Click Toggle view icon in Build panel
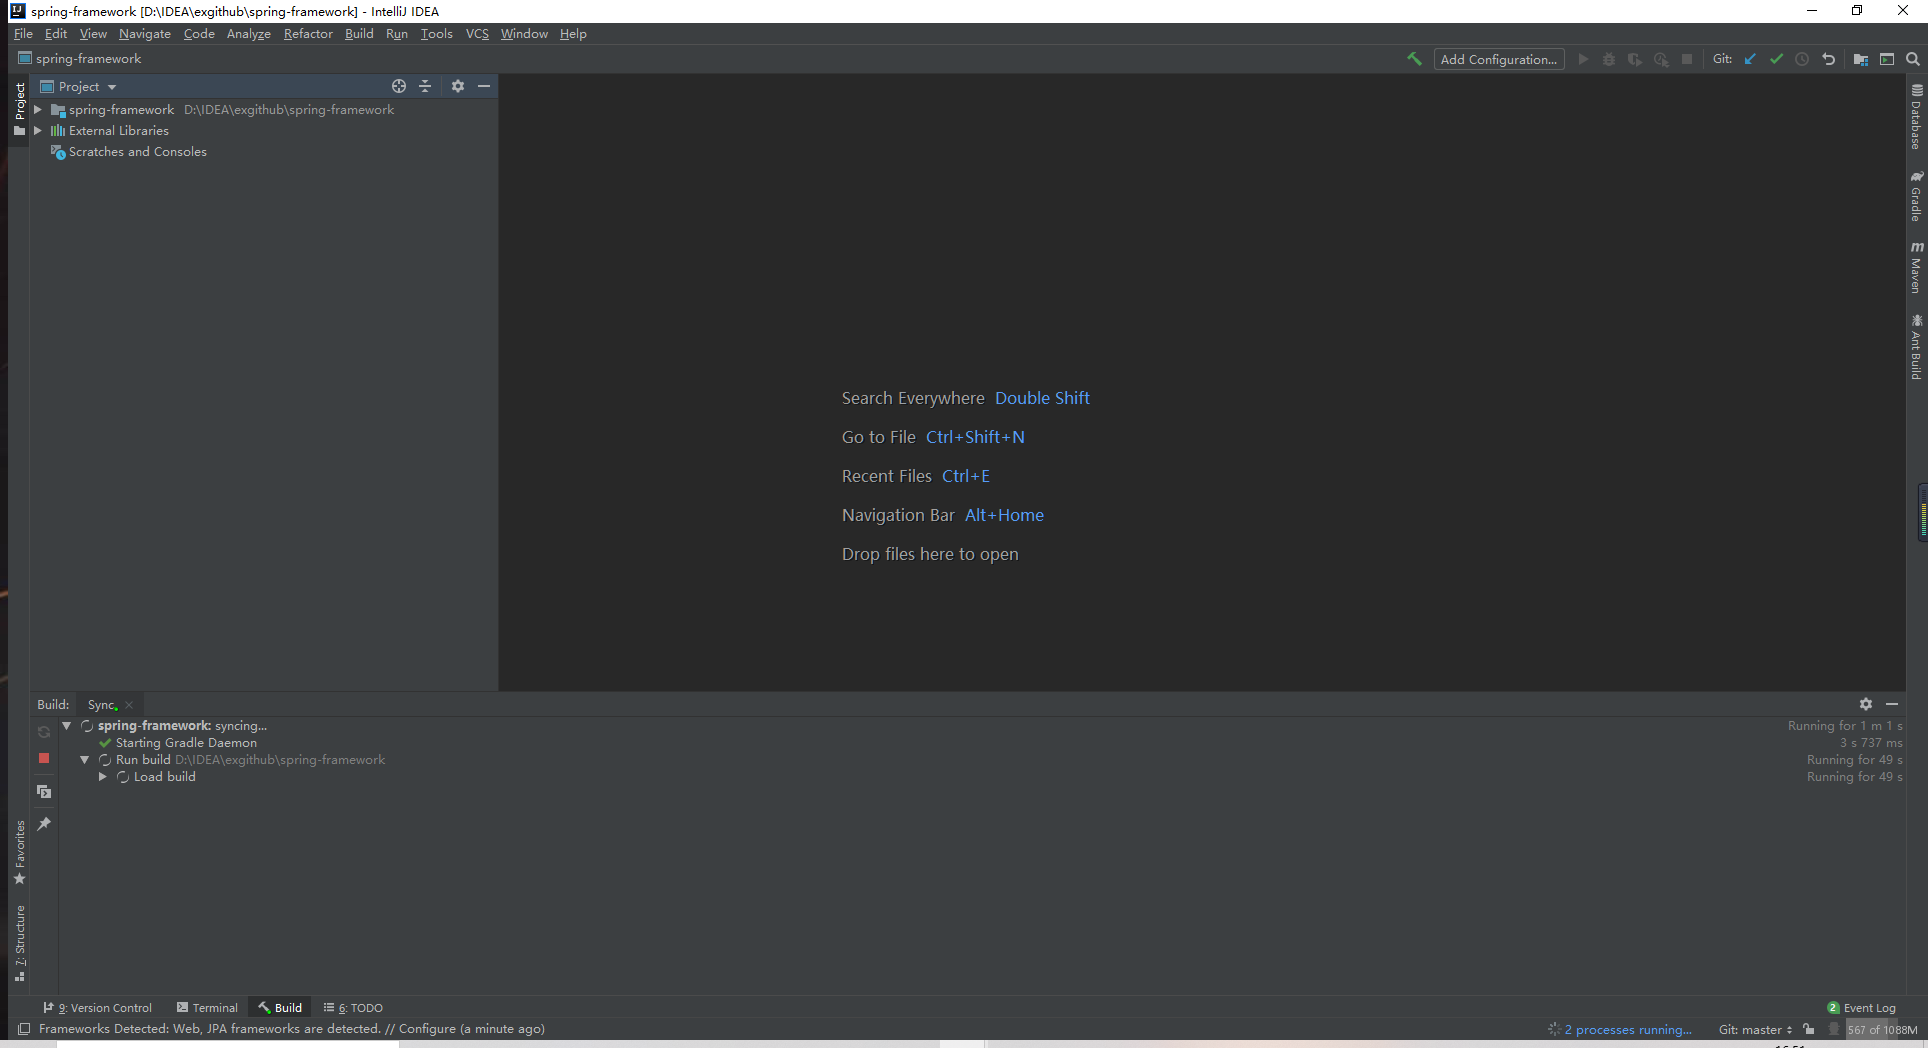Screen dimensions: 1928x1048 44,791
